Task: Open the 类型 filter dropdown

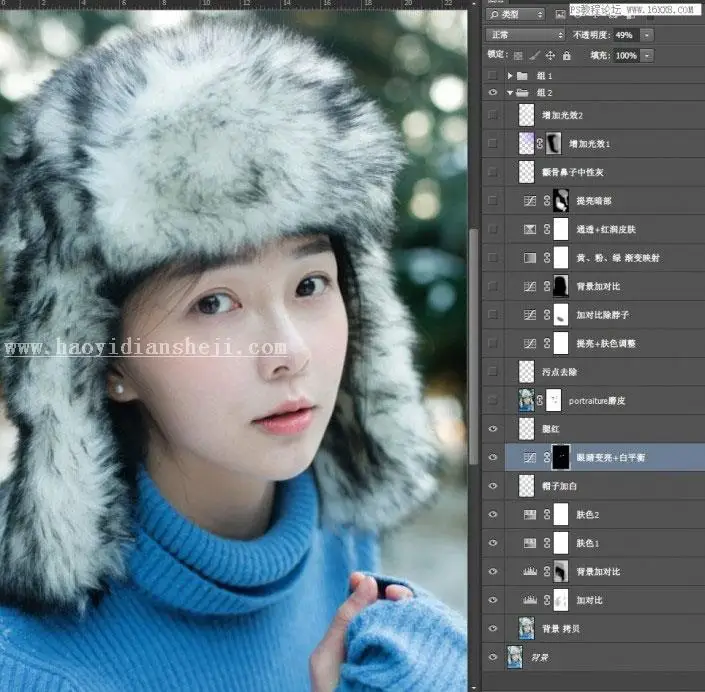Action: (x=516, y=14)
